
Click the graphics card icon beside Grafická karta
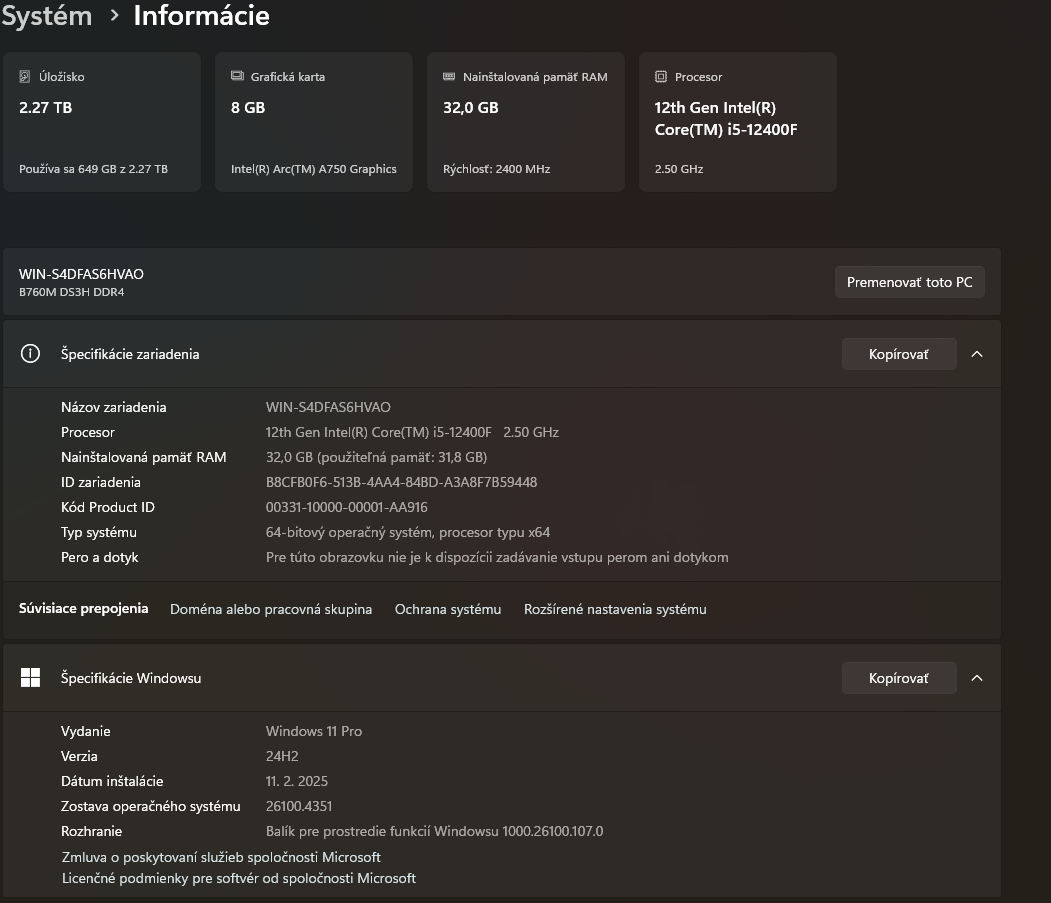[237, 76]
